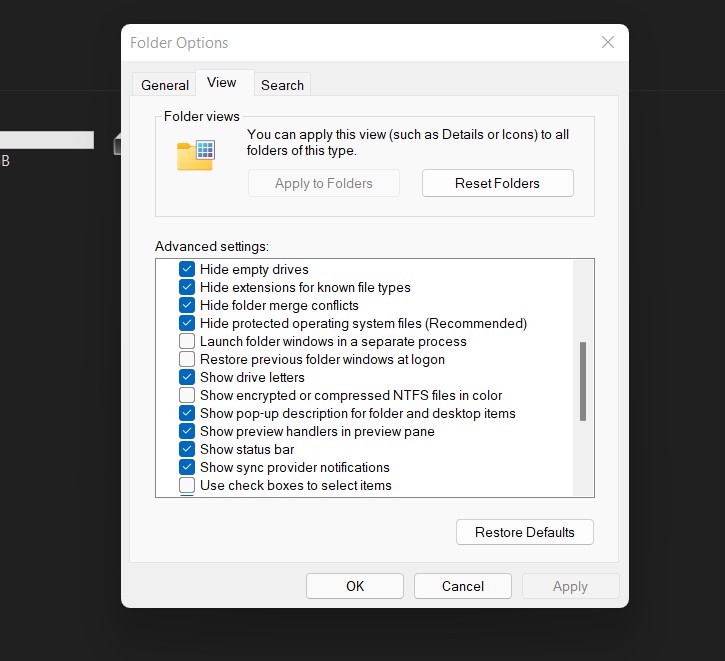Uncheck Hide empty drives

[x=187, y=269]
